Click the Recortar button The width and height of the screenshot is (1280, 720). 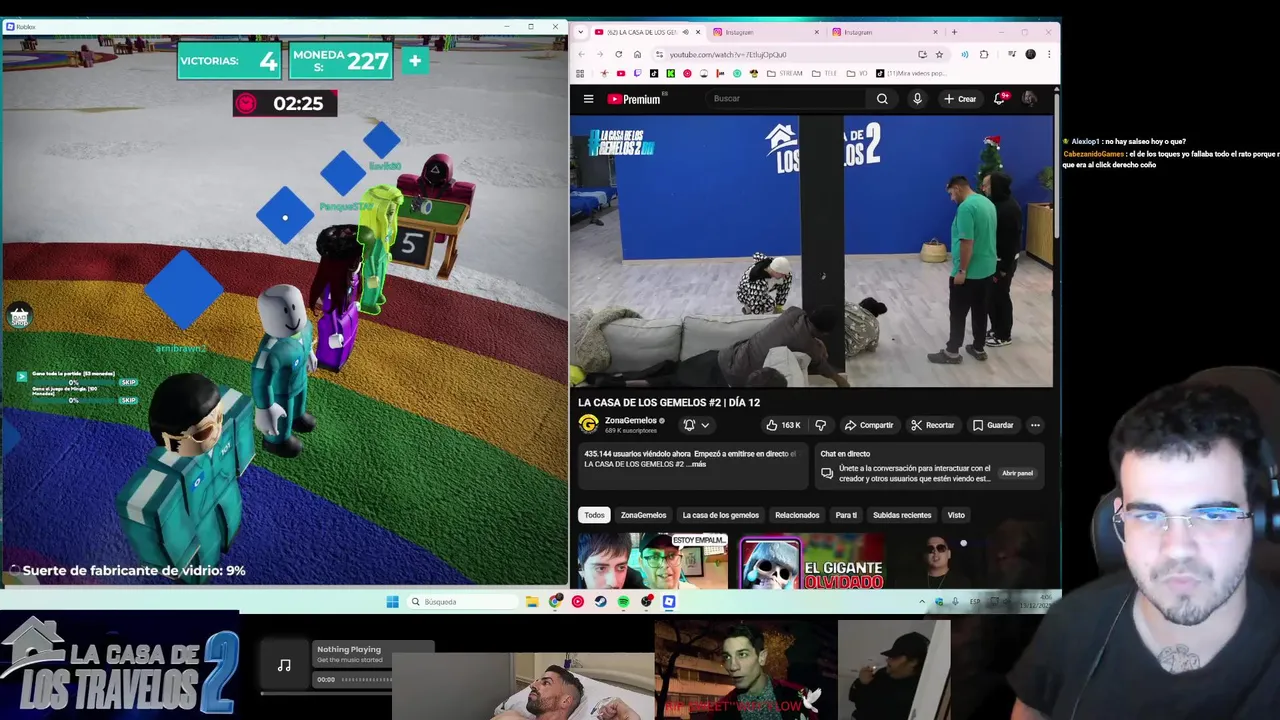[x=933, y=425]
